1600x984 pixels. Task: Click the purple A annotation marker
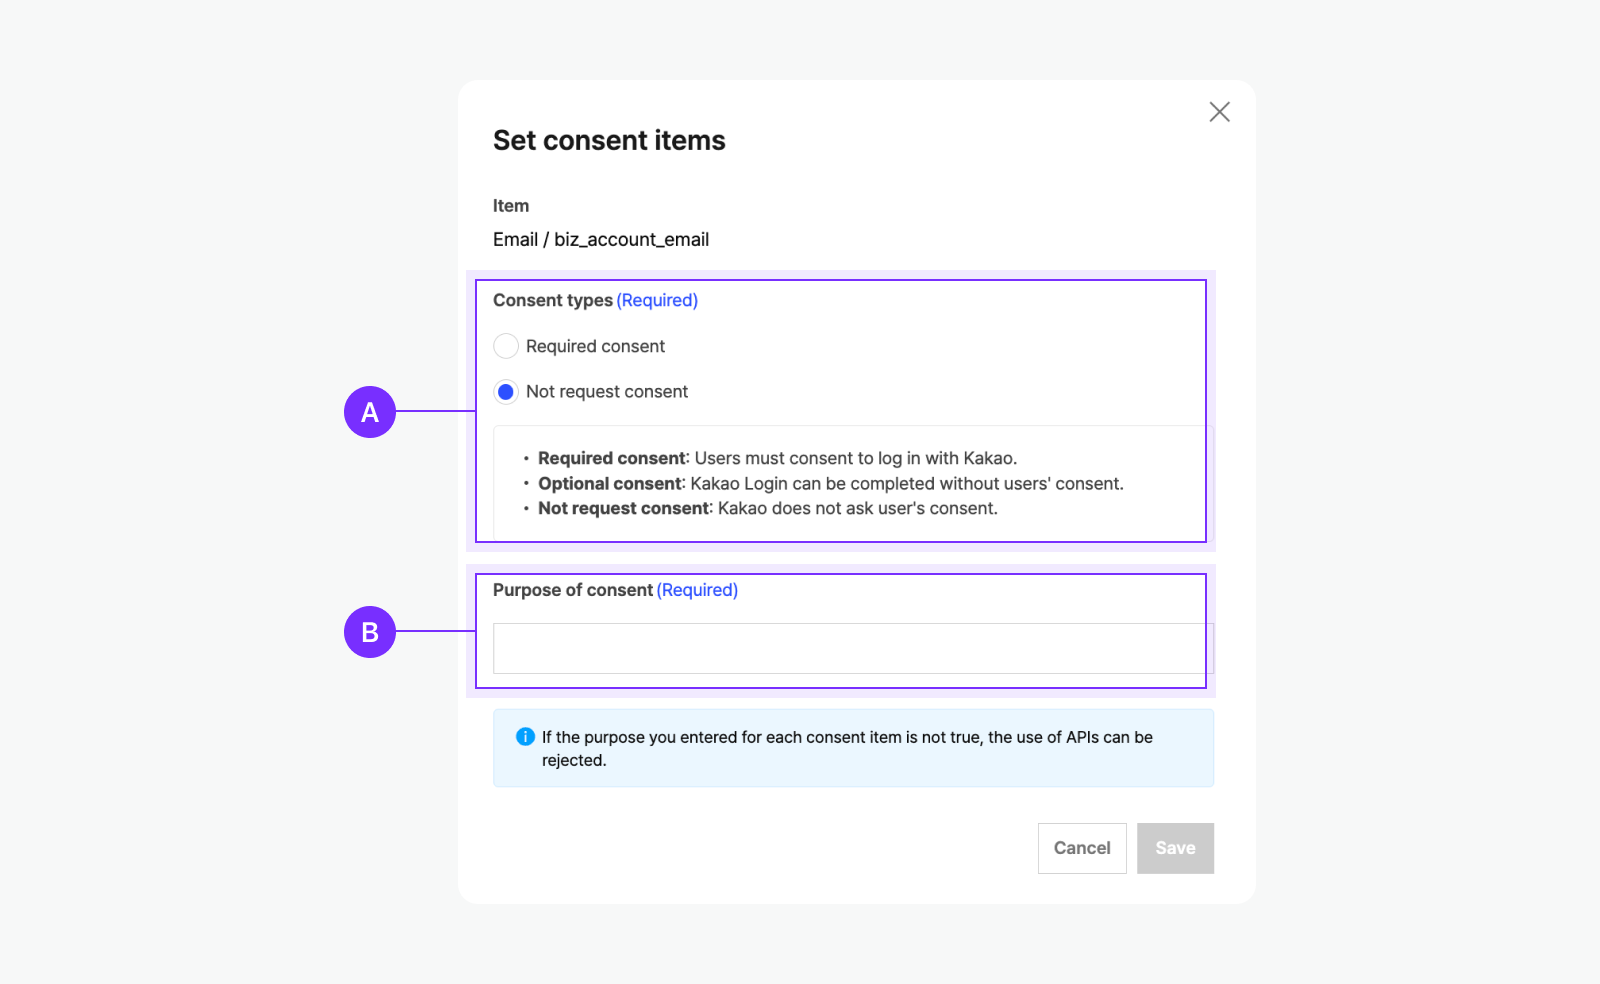[370, 412]
